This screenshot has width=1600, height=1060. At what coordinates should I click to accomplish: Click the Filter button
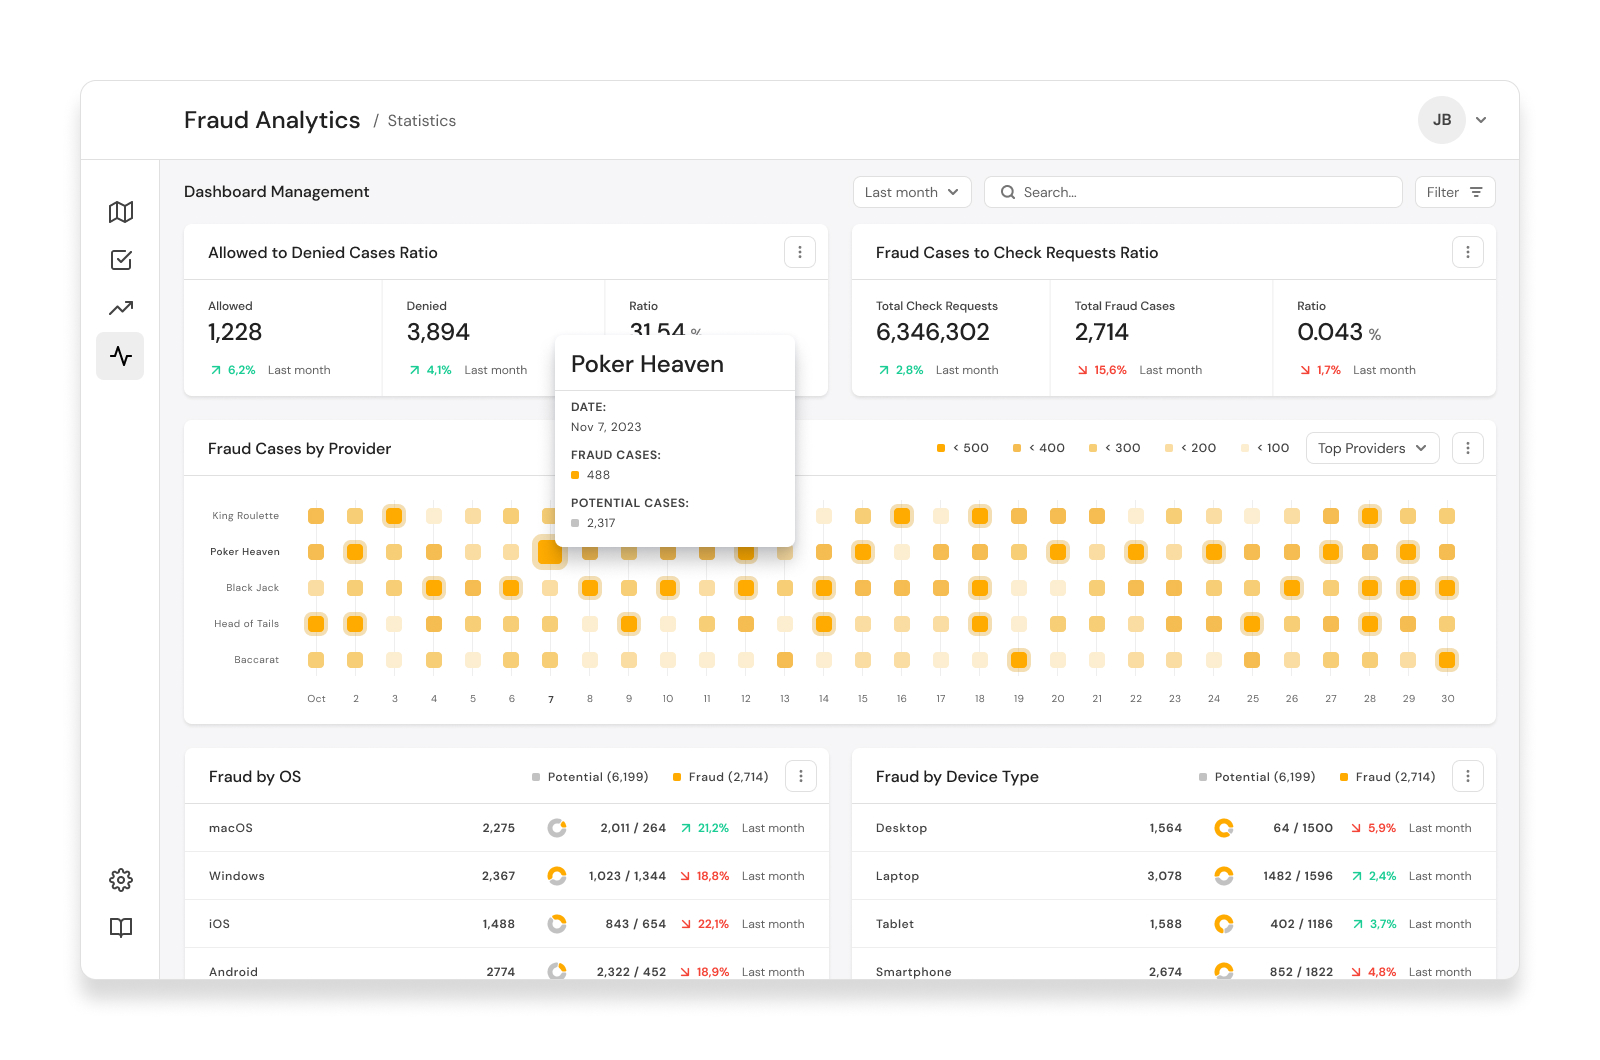1455,192
